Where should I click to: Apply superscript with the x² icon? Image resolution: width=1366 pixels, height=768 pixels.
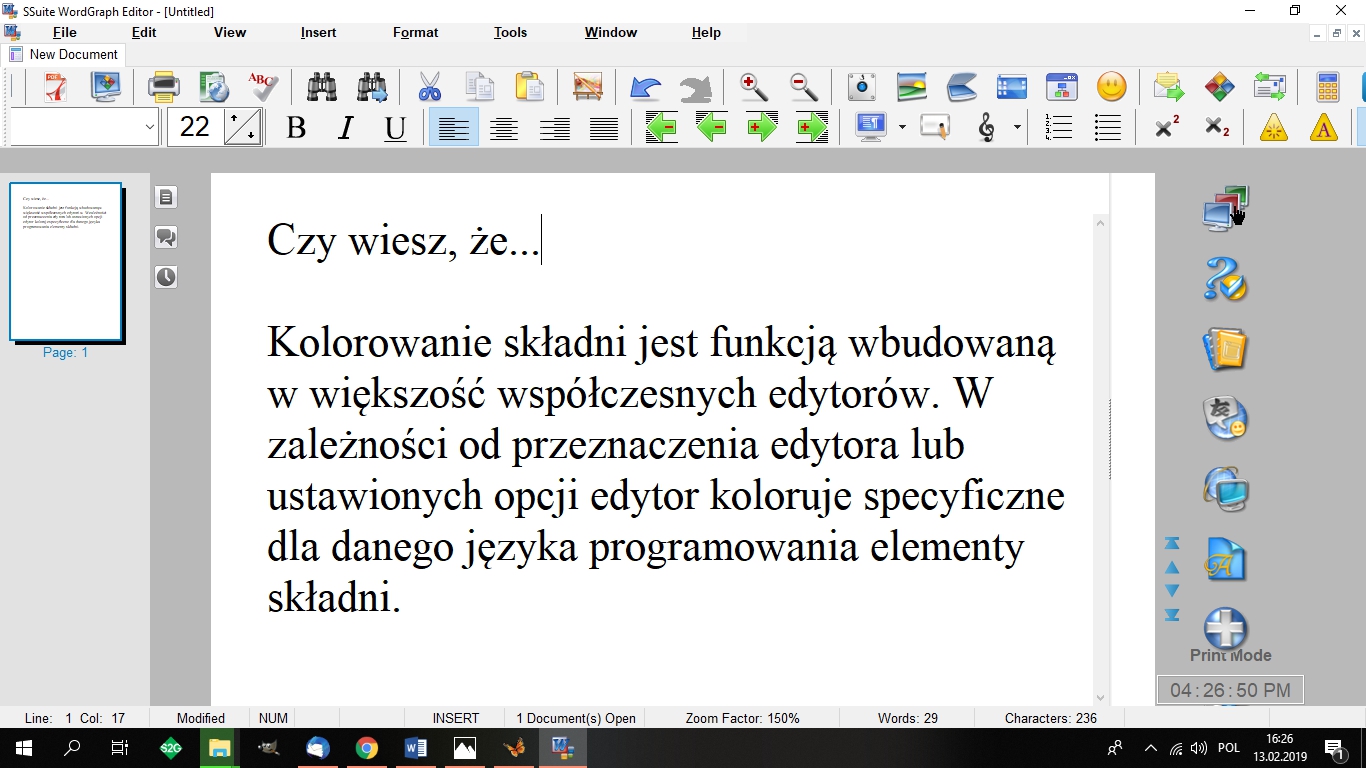coord(1165,127)
